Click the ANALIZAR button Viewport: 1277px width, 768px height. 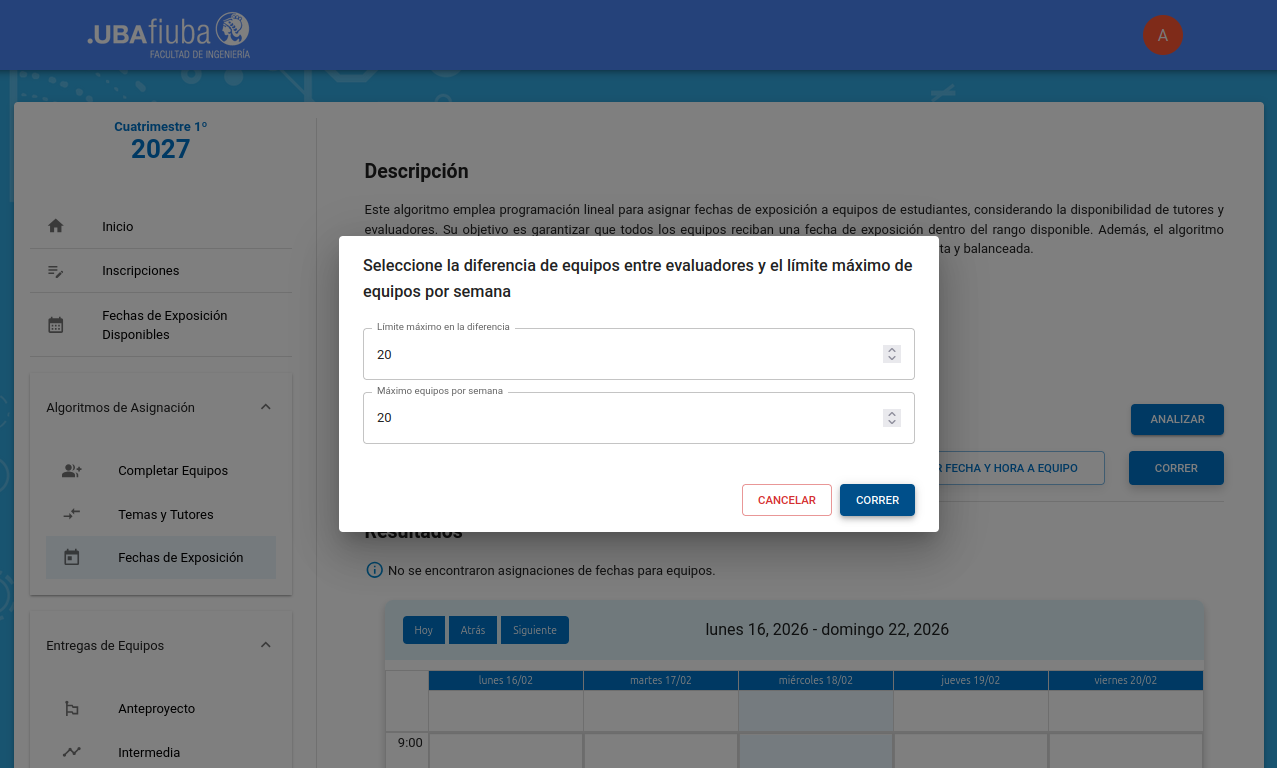tap(1176, 420)
